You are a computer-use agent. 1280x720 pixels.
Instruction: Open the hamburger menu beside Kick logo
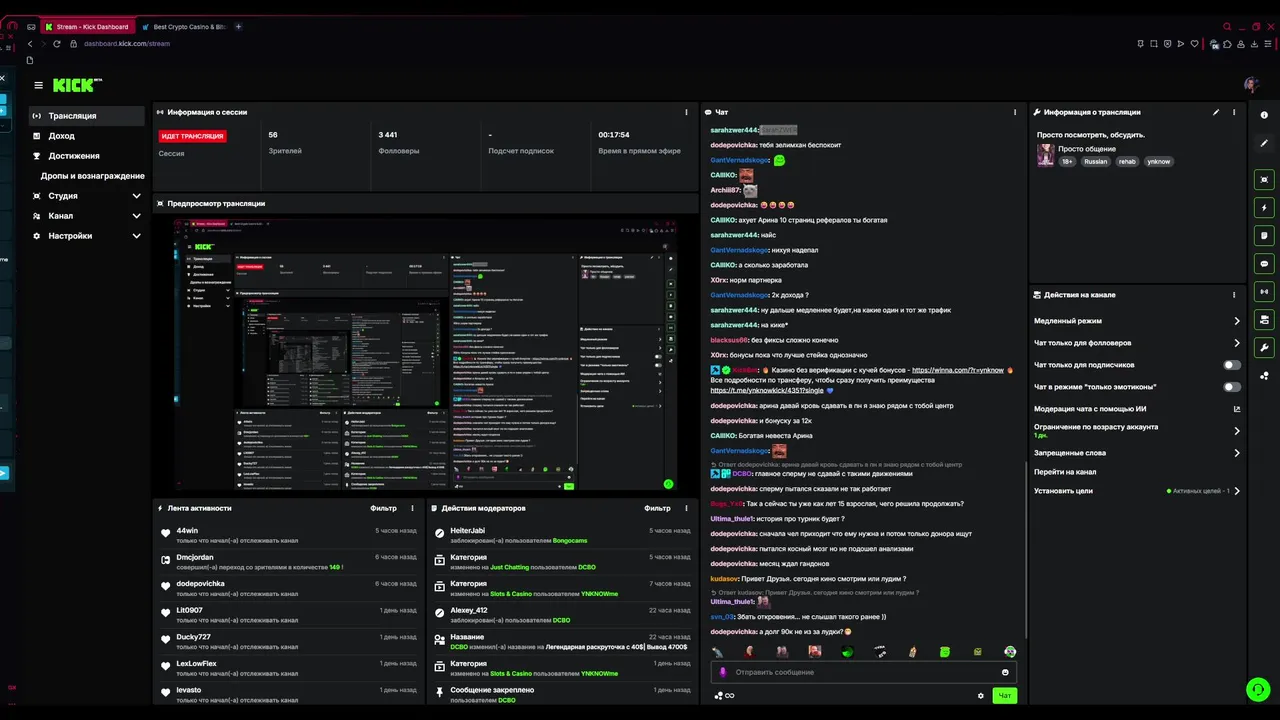[x=38, y=85]
